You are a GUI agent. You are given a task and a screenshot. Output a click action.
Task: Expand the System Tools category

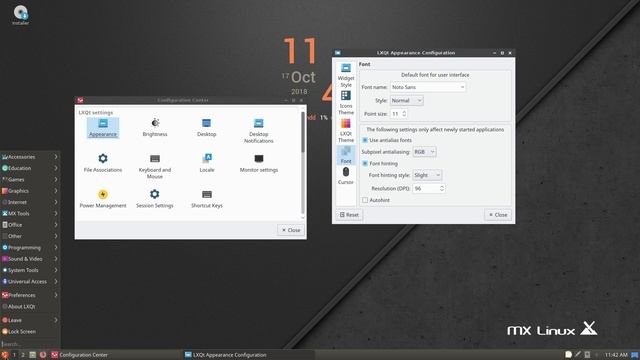point(30,270)
